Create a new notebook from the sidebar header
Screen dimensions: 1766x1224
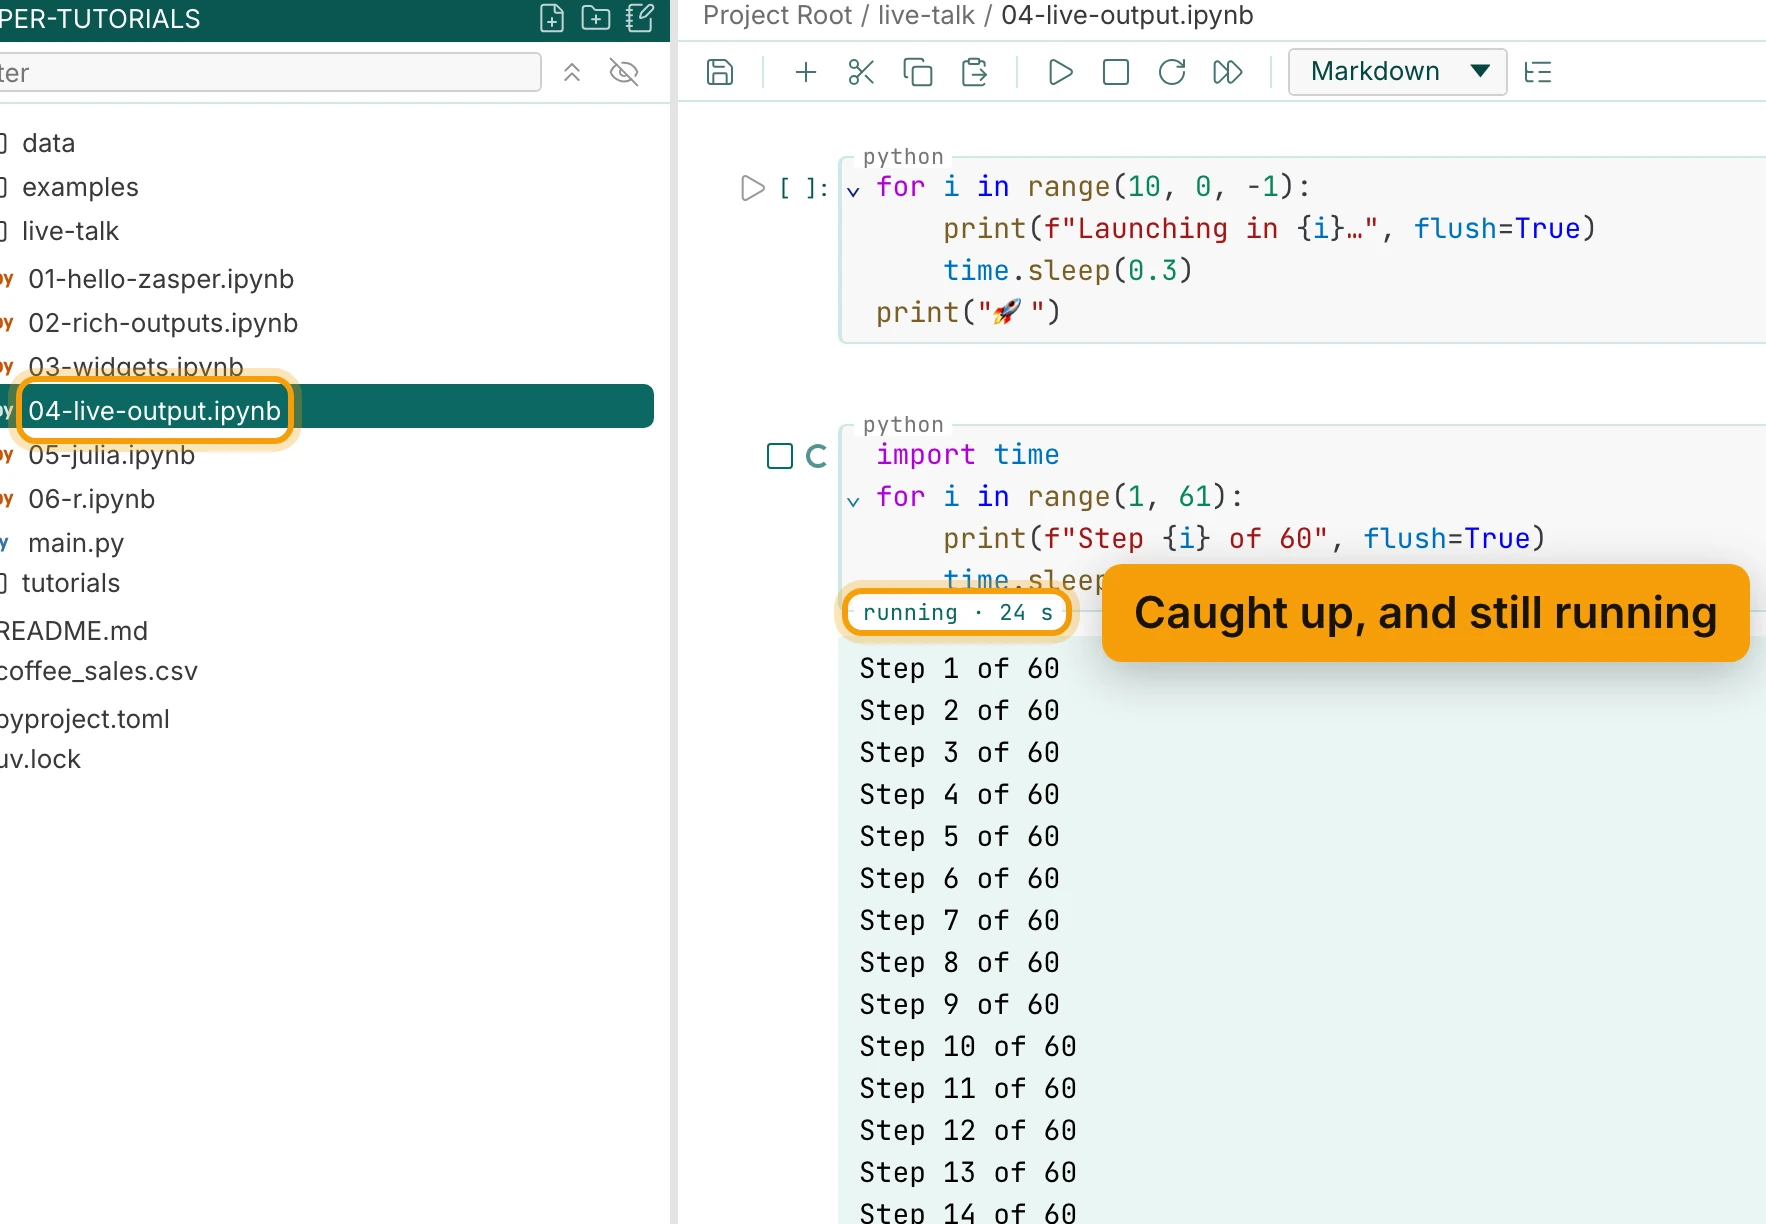click(x=640, y=18)
